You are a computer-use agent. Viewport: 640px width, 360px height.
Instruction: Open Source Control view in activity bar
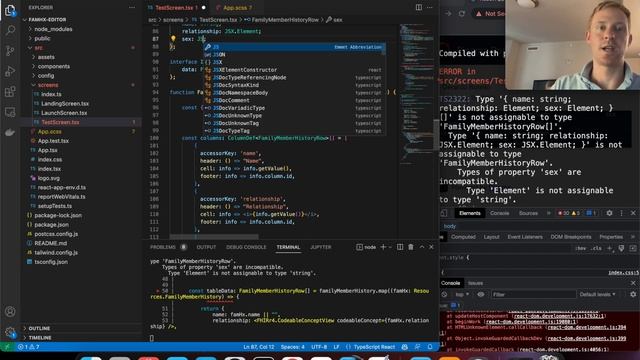[x=10, y=51]
